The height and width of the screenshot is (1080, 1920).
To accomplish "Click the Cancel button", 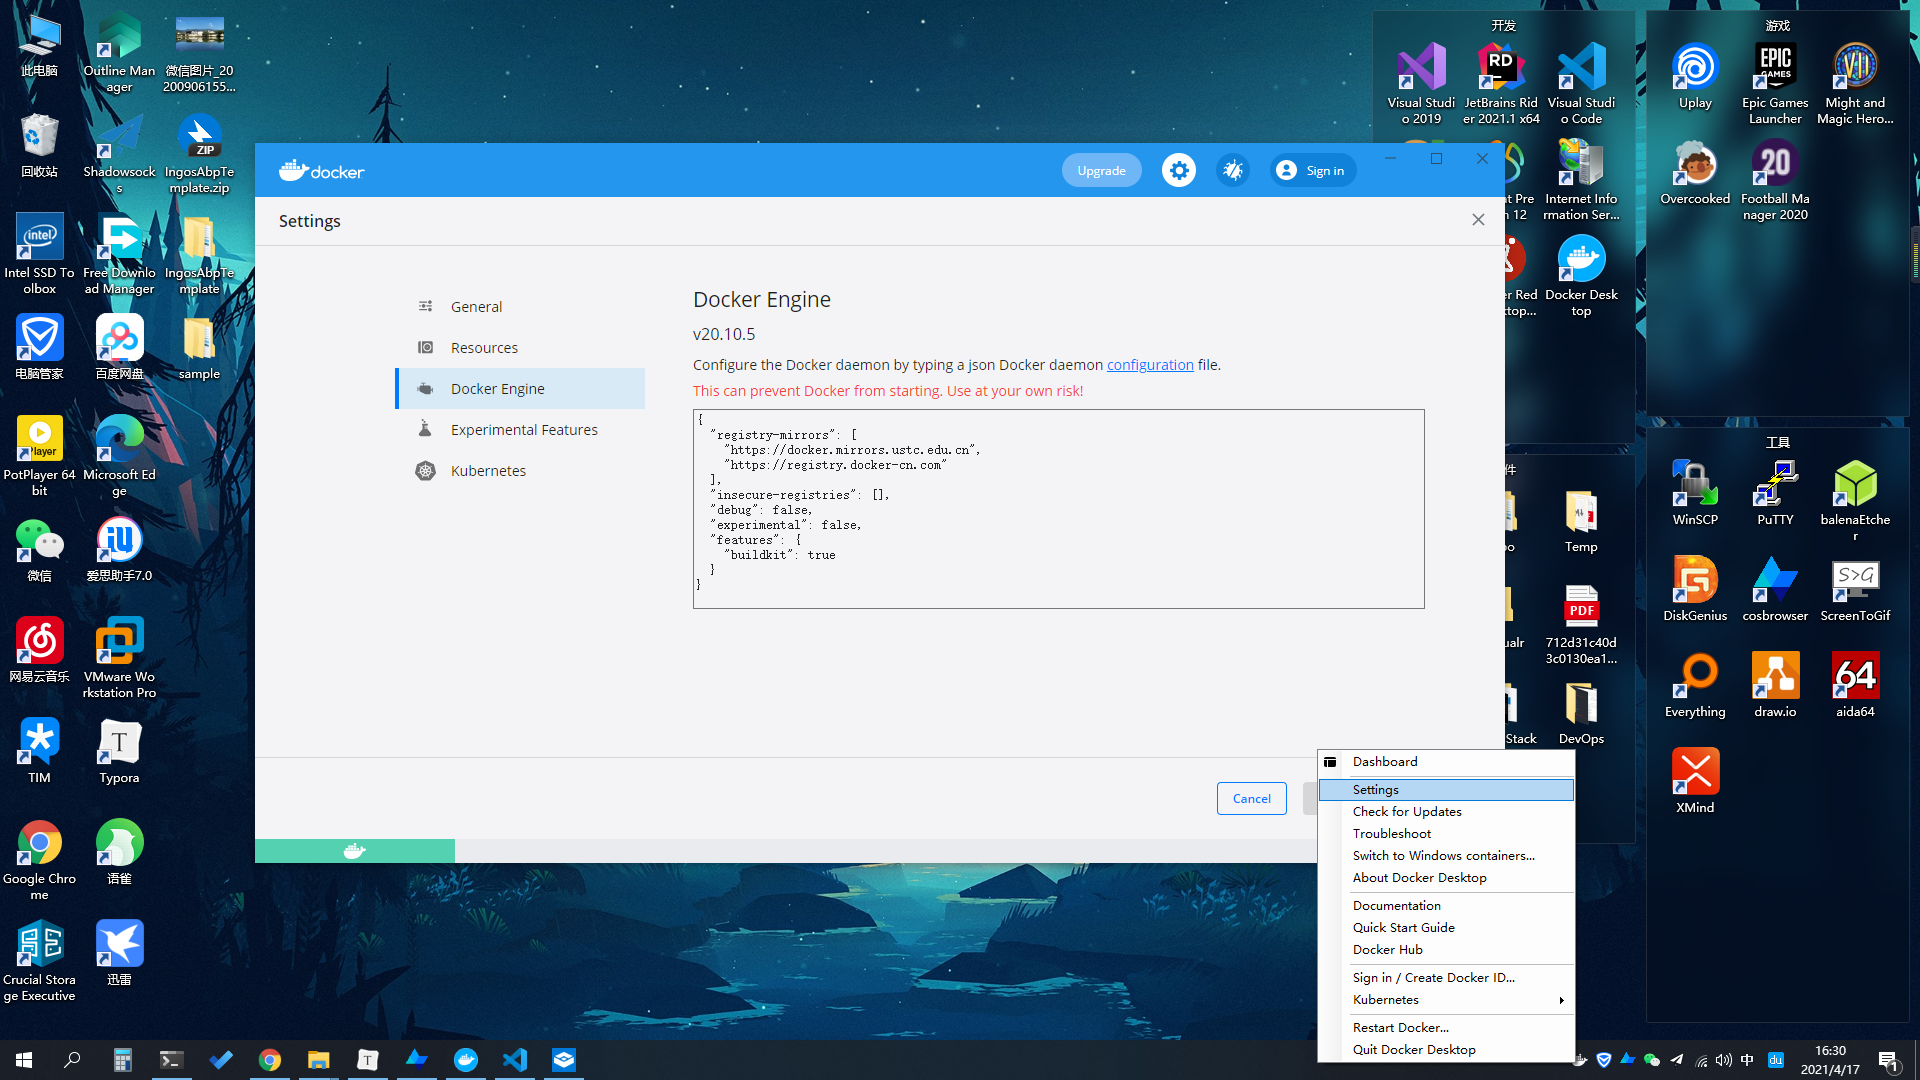I will (1251, 799).
